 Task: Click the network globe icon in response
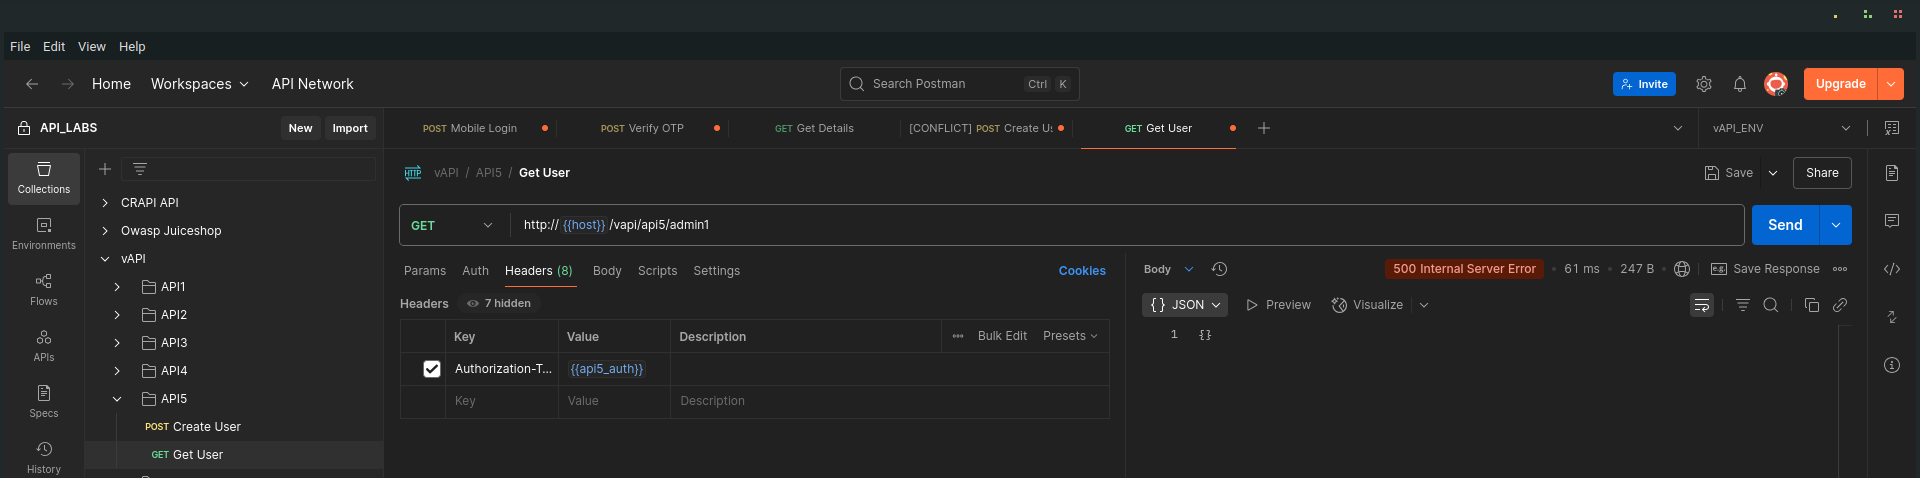pos(1682,269)
